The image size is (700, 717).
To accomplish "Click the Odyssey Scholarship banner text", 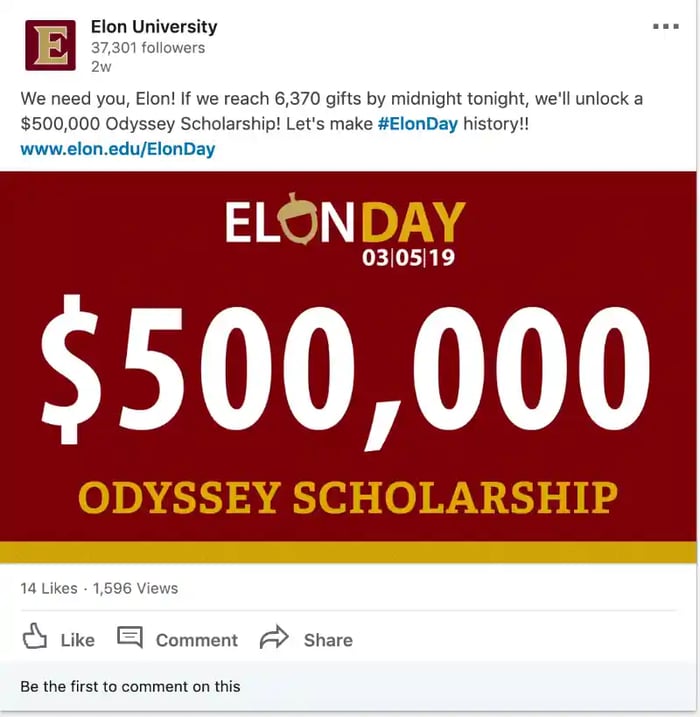I will pos(346,496).
